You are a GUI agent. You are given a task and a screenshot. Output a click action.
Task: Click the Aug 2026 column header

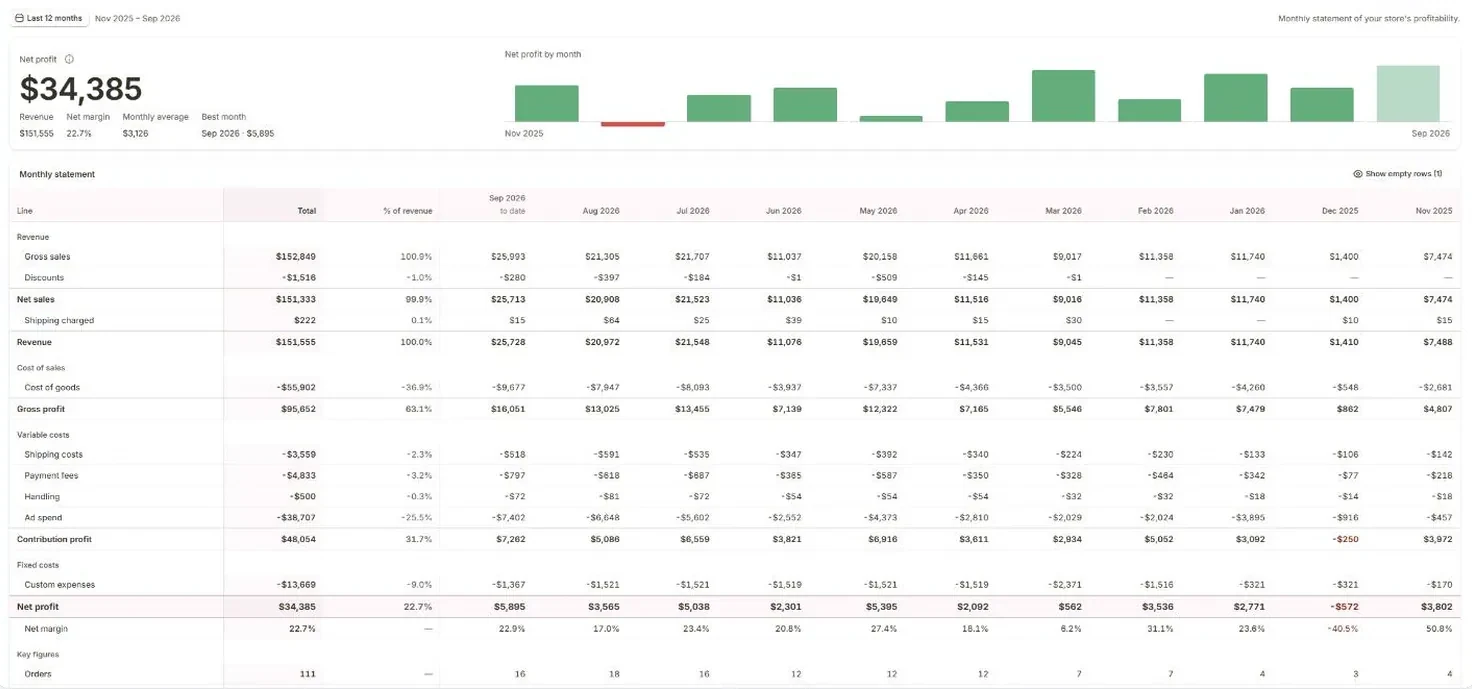coord(601,211)
